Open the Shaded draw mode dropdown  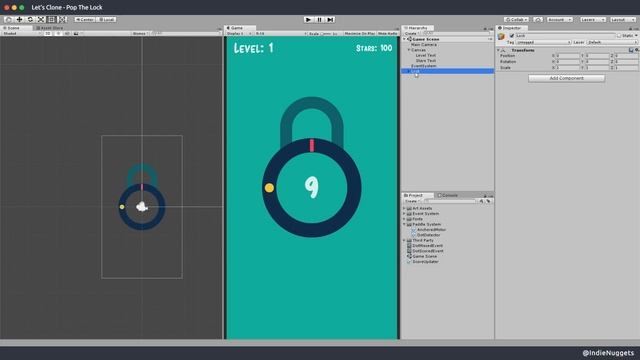click(21, 33)
